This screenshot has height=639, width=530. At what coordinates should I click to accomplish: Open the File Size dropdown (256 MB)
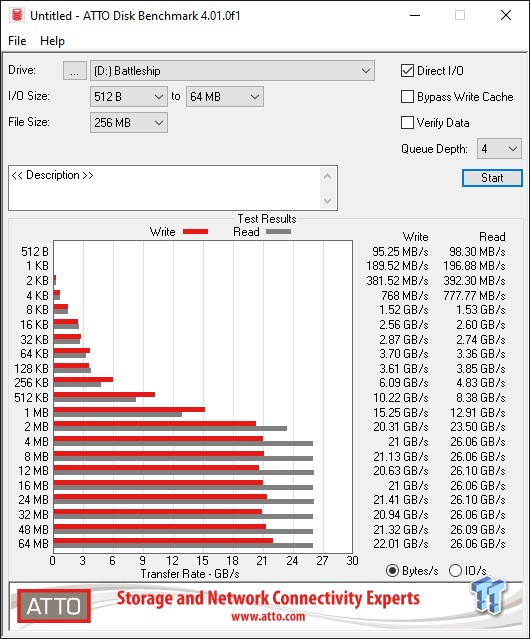[129, 123]
